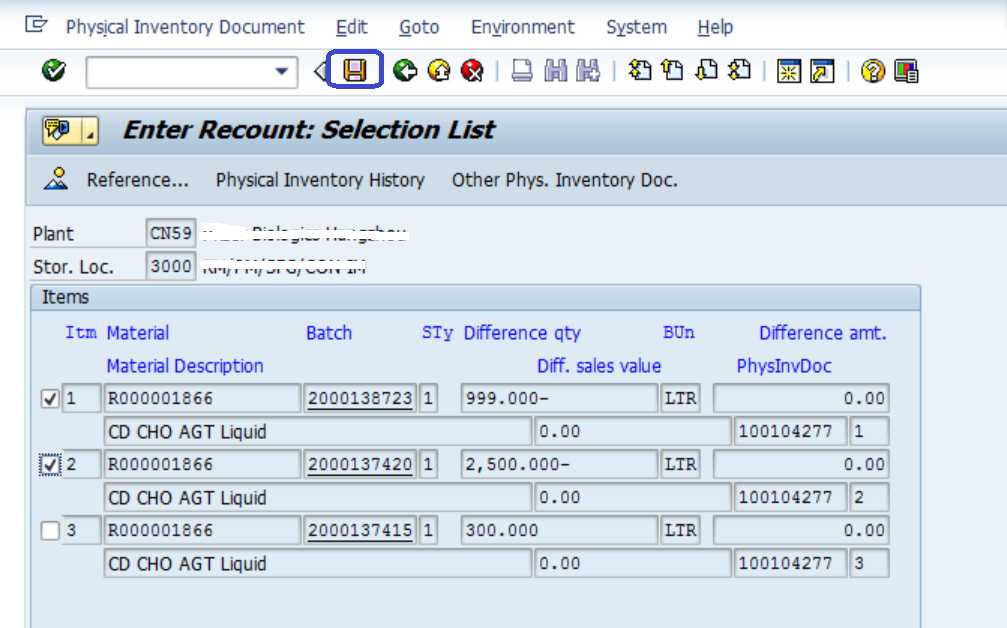Click the LTR unit for item 2

pyautogui.click(x=680, y=465)
